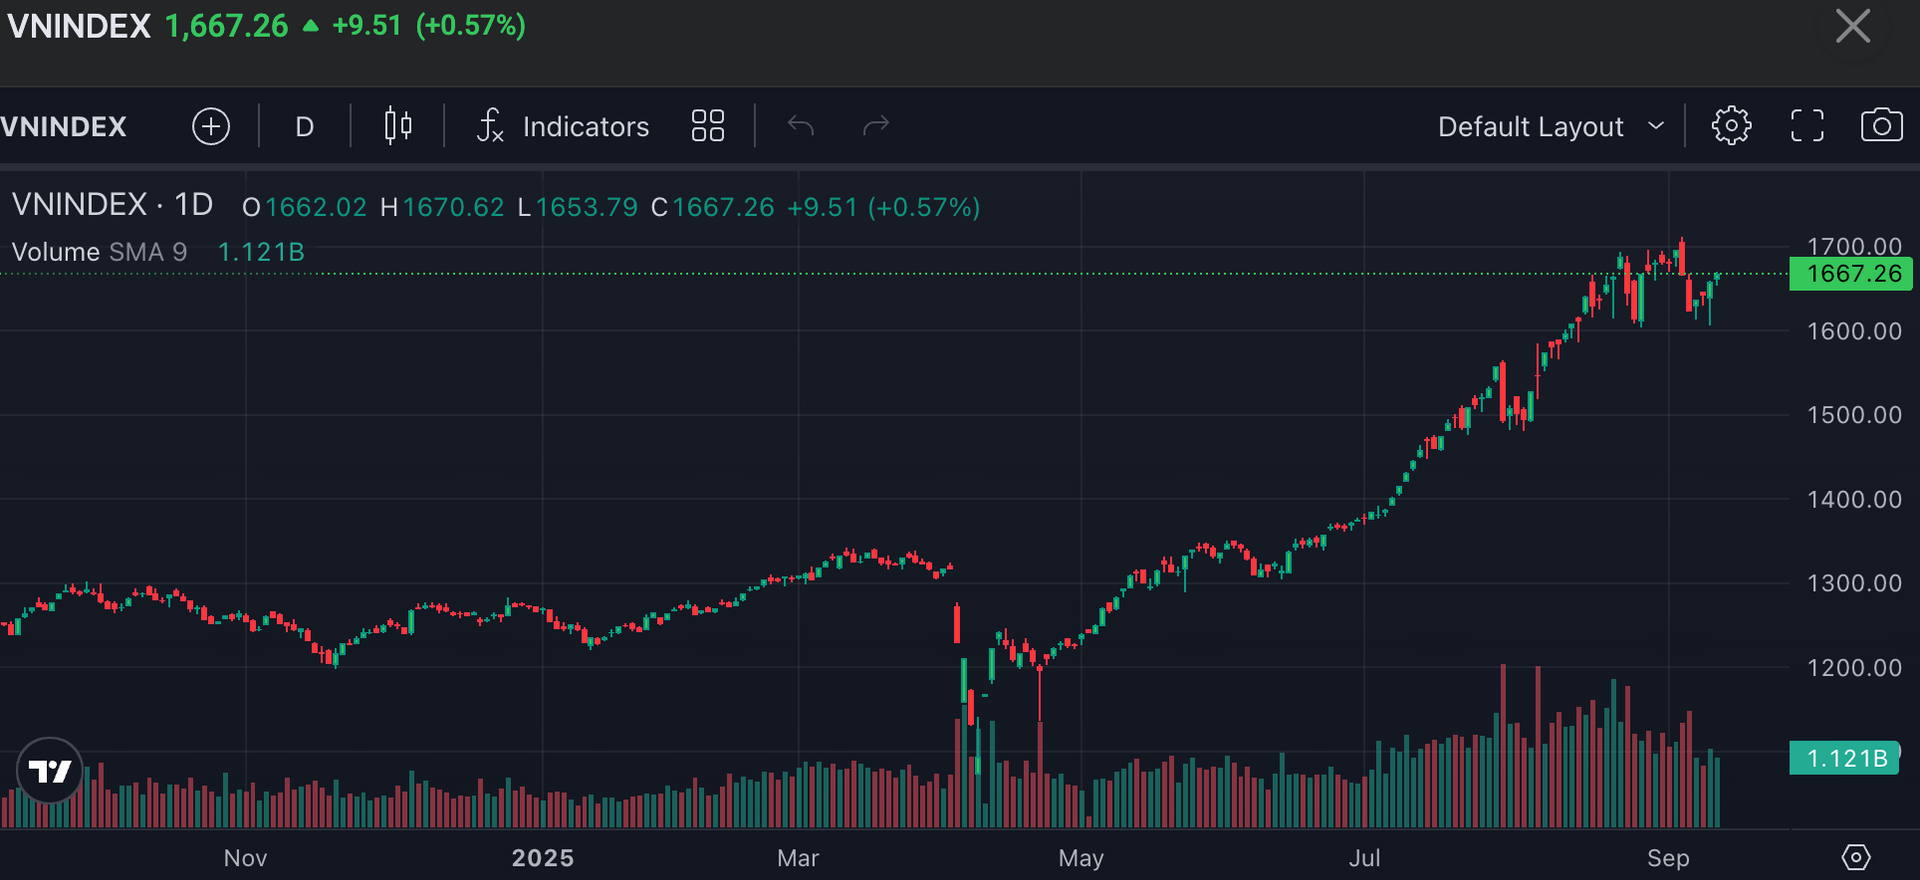Viewport: 1920px width, 880px height.
Task: Click the Jul label on time axis
Action: [1364, 858]
